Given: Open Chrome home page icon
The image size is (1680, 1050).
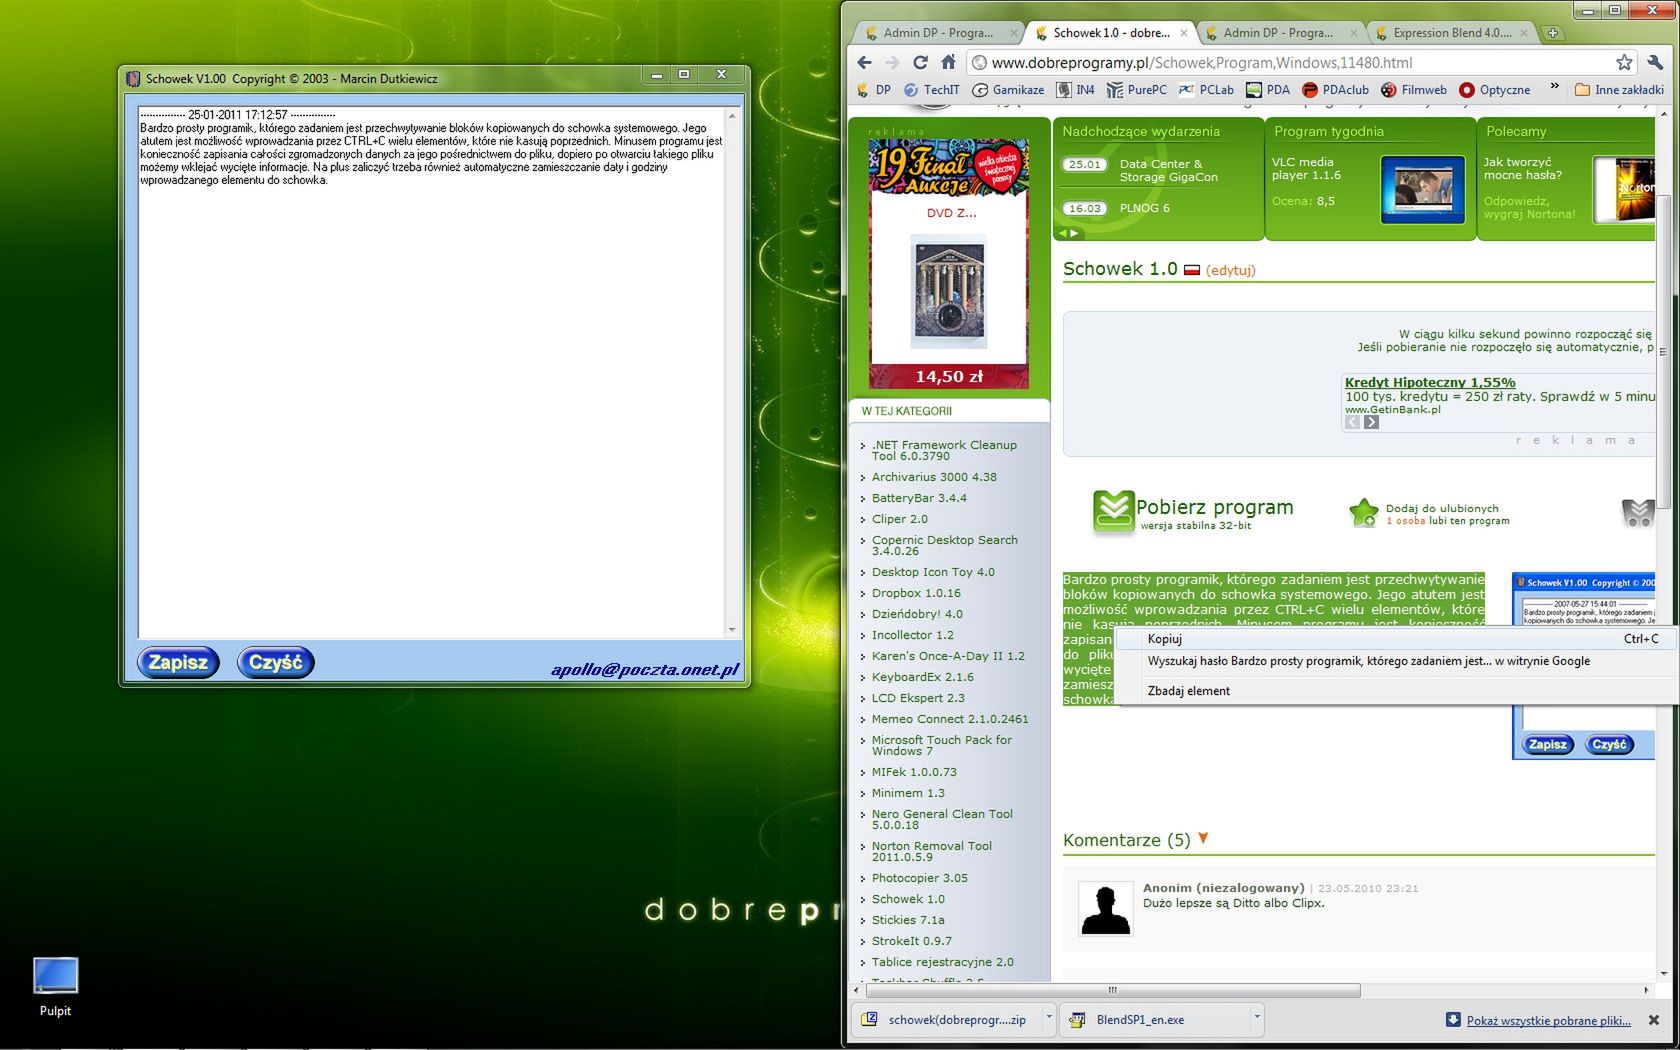Looking at the screenshot, I should 948,62.
